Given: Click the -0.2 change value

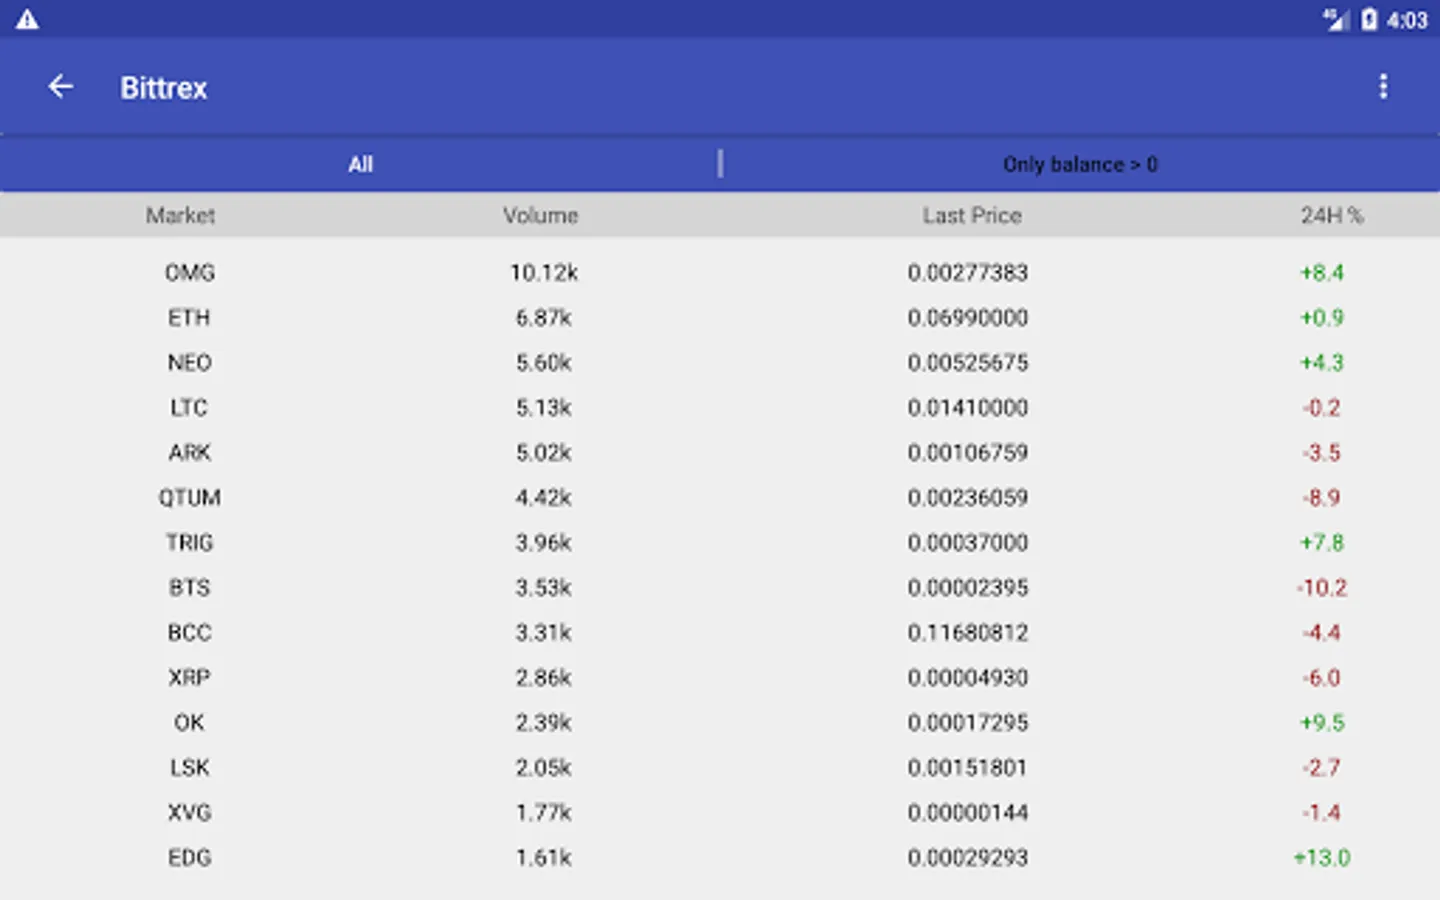Looking at the screenshot, I should 1322,407.
